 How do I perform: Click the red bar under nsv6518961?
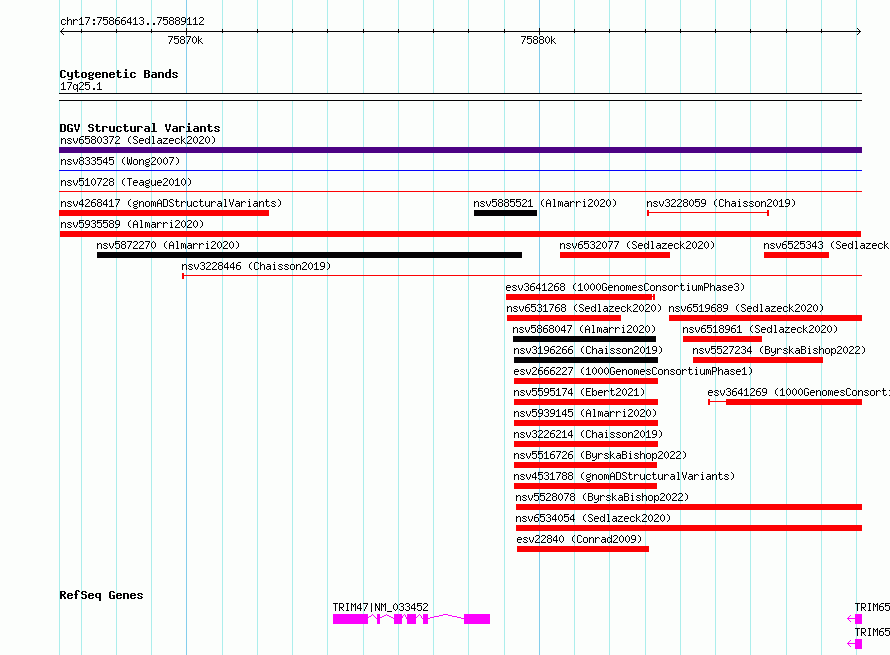pyautogui.click(x=722, y=339)
